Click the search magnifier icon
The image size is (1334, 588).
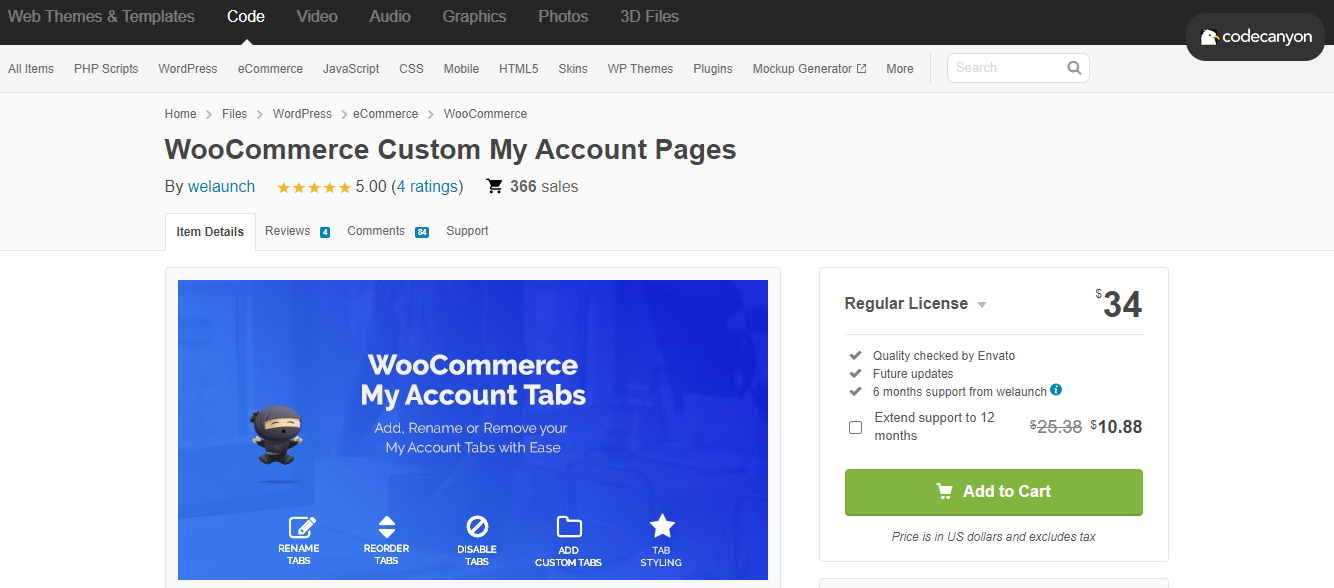pyautogui.click(x=1074, y=68)
